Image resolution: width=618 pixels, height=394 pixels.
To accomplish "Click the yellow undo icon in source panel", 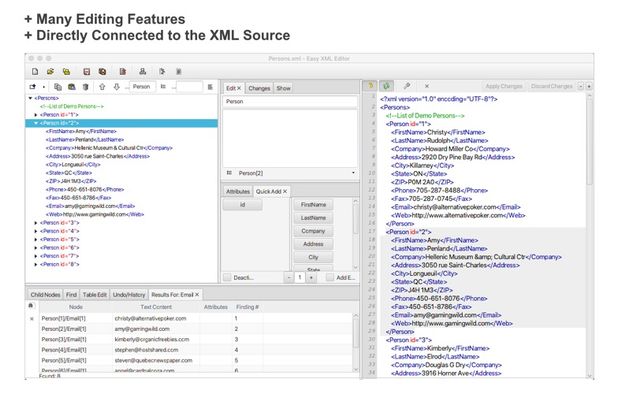I will coord(370,86).
